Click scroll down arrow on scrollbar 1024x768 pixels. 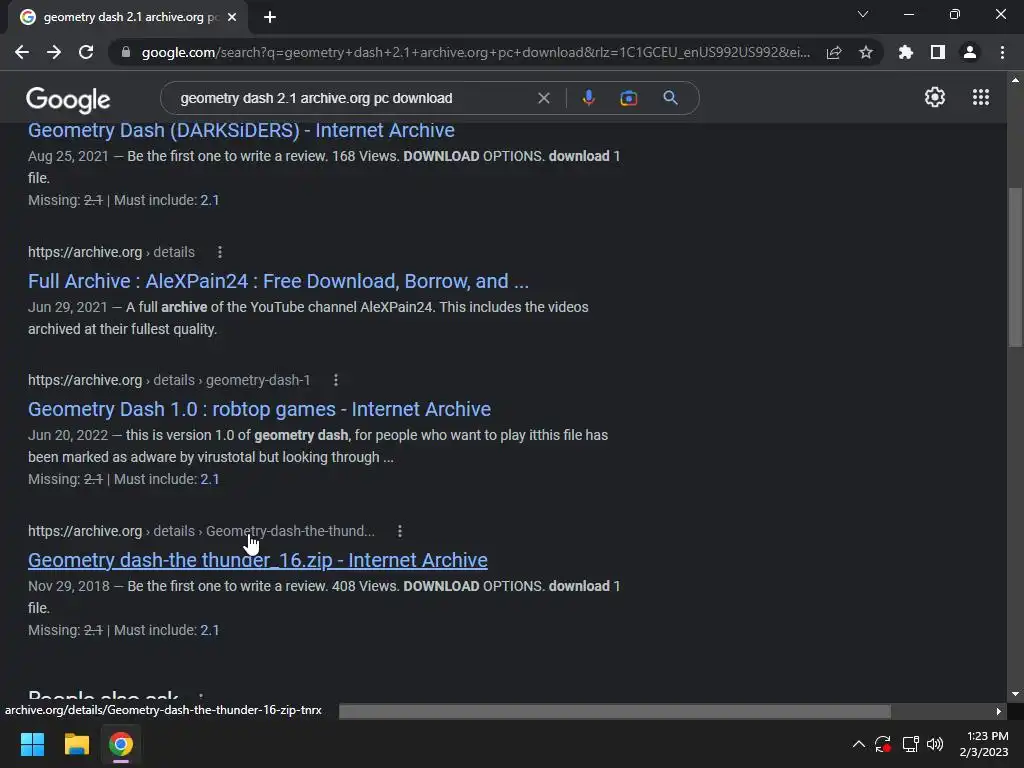pyautogui.click(x=1015, y=694)
